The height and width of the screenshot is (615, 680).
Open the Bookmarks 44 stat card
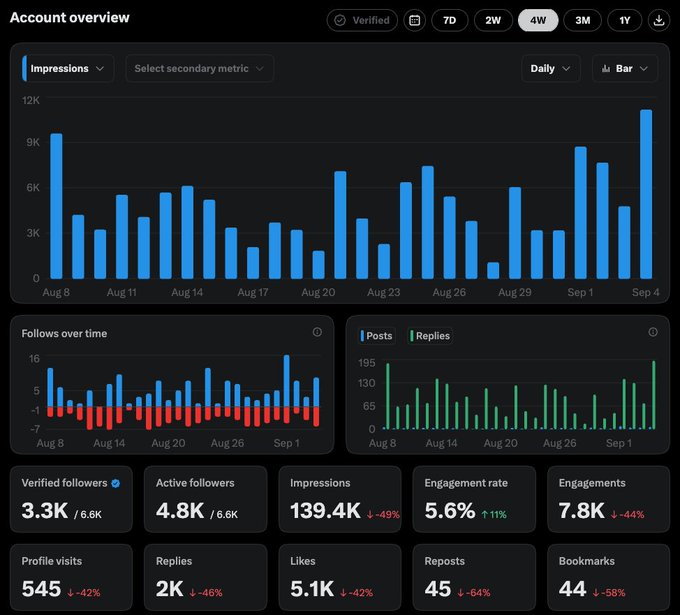[x=608, y=577]
